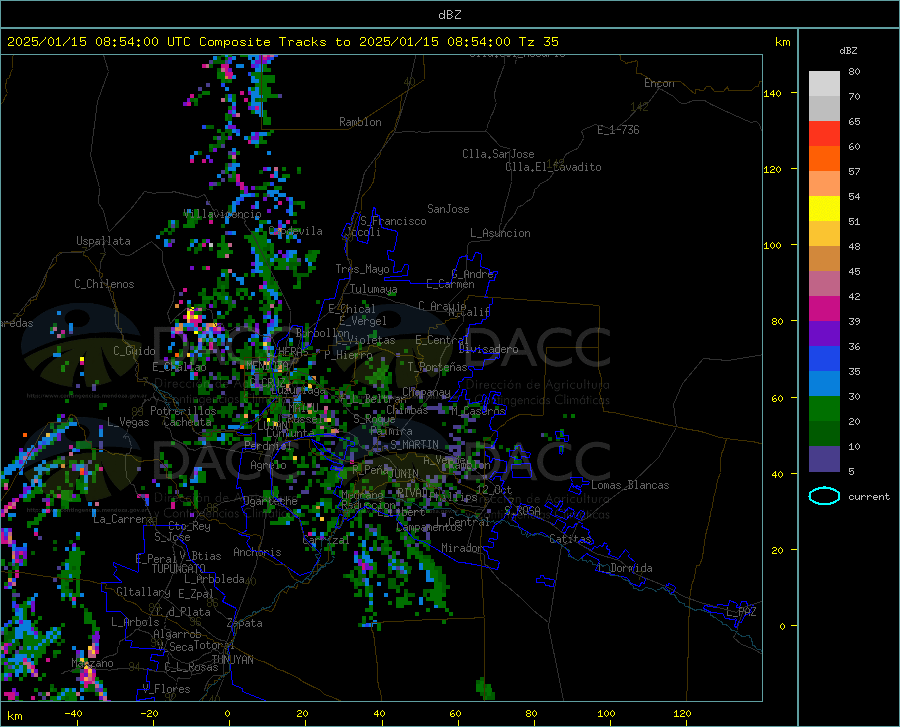Click the La_Carrera place label
The width and height of the screenshot is (900, 727).
click(123, 519)
